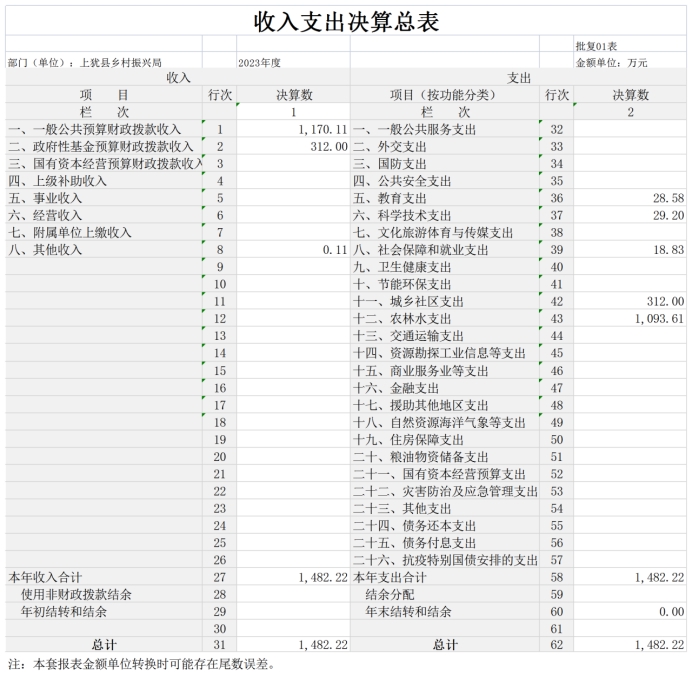Click the 金额单位：万元 cell
The height and width of the screenshot is (675, 693).
point(611,62)
